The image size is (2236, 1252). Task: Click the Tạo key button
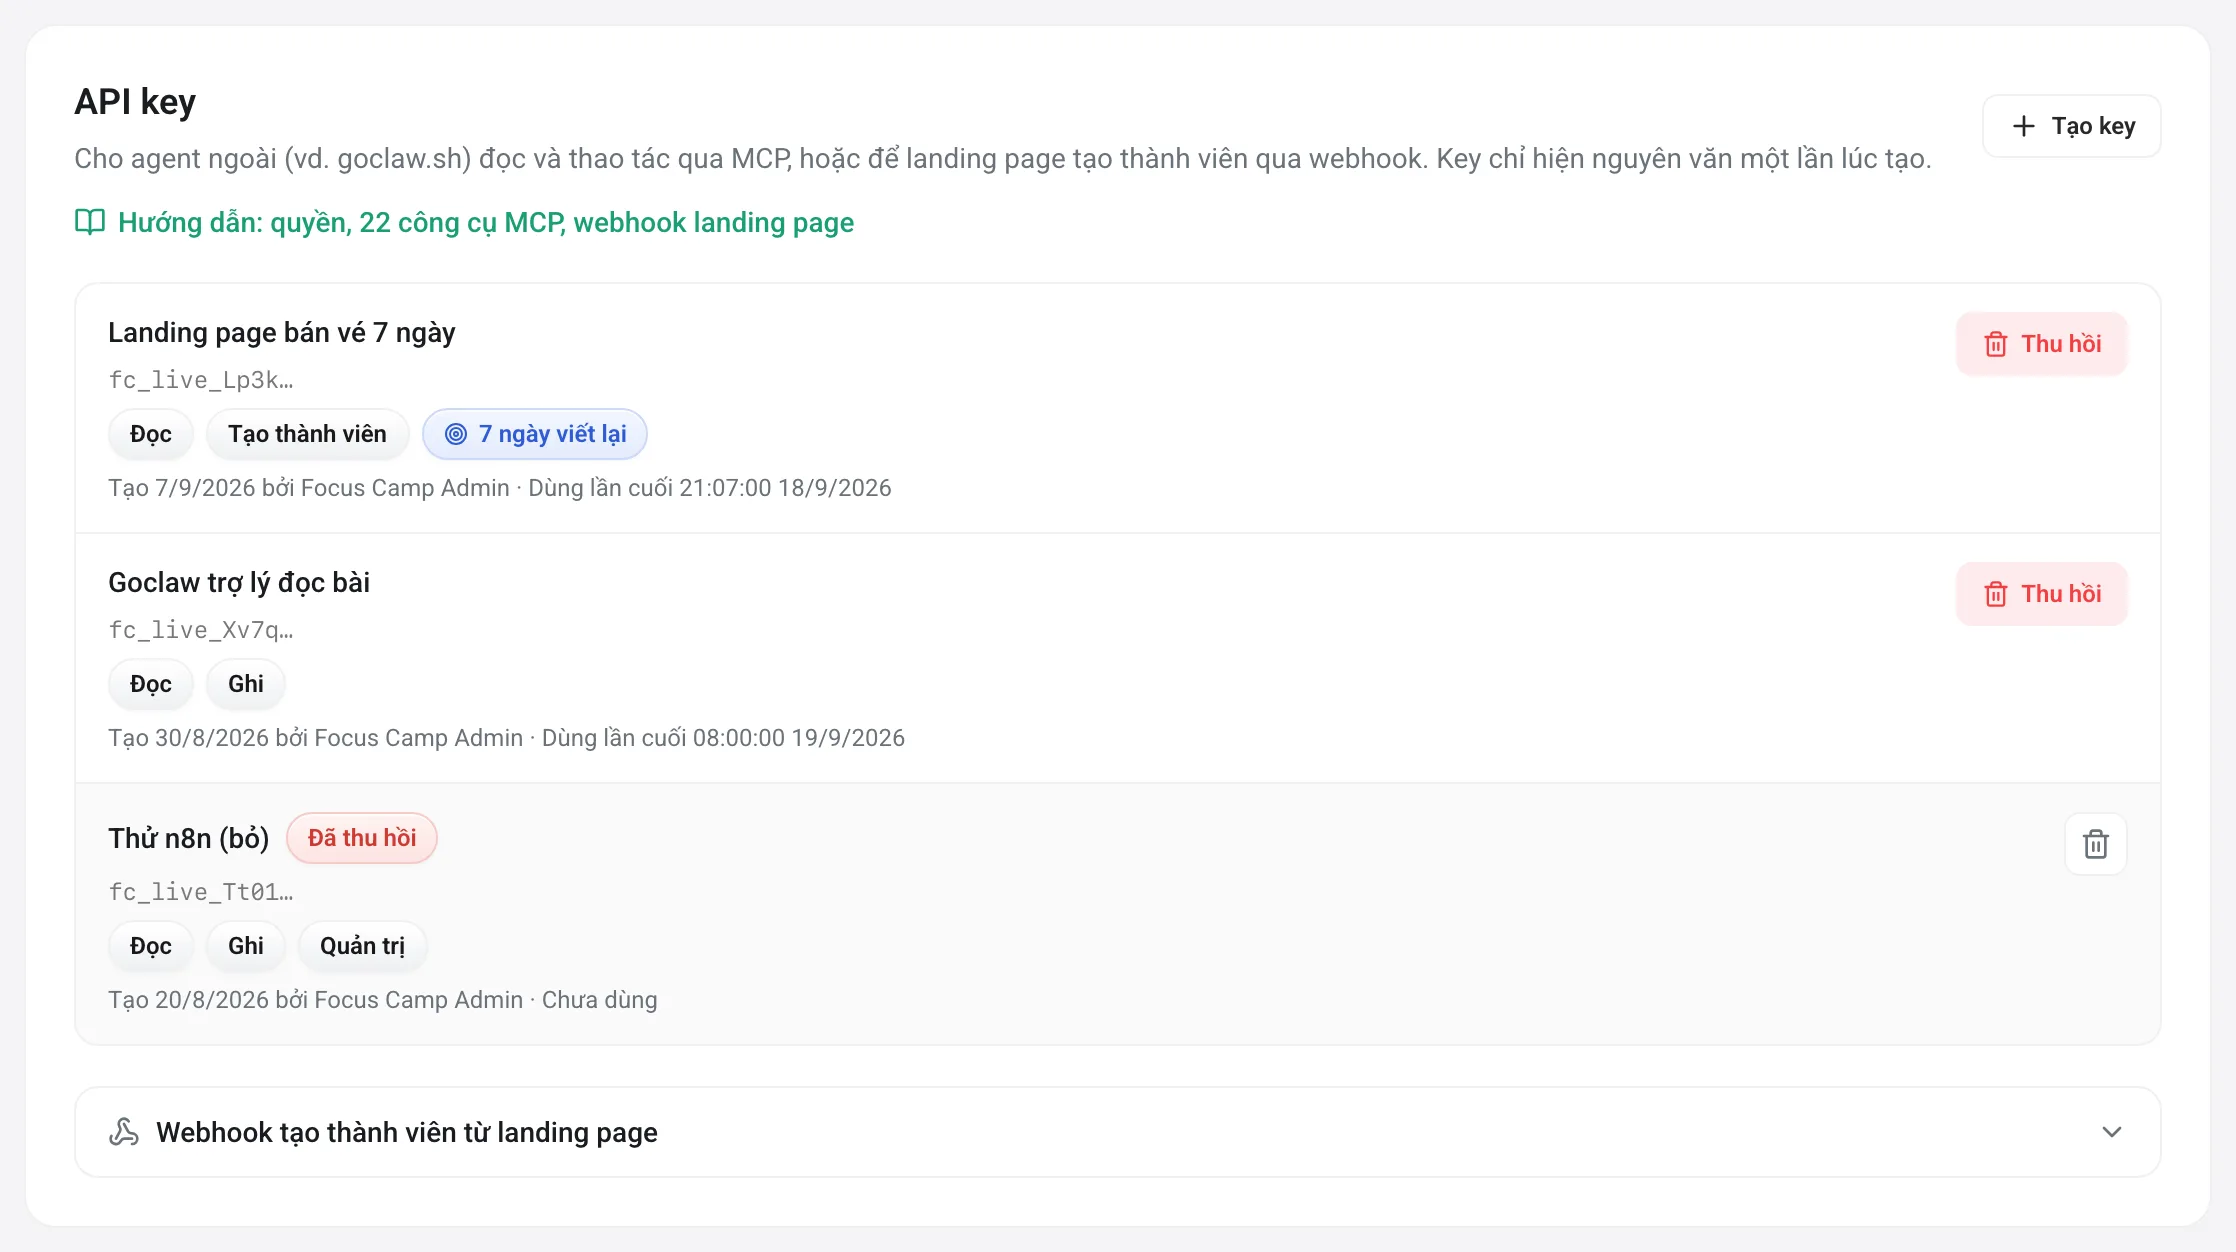(x=2071, y=126)
